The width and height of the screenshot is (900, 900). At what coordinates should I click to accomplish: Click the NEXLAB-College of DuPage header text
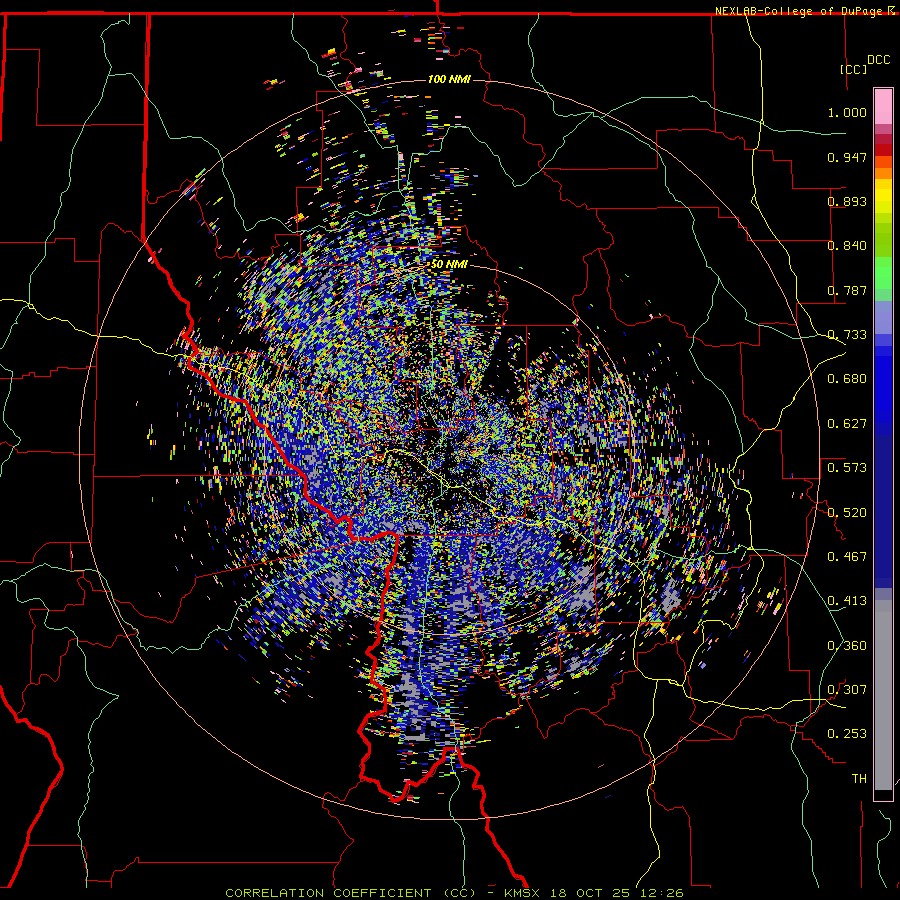[801, 11]
